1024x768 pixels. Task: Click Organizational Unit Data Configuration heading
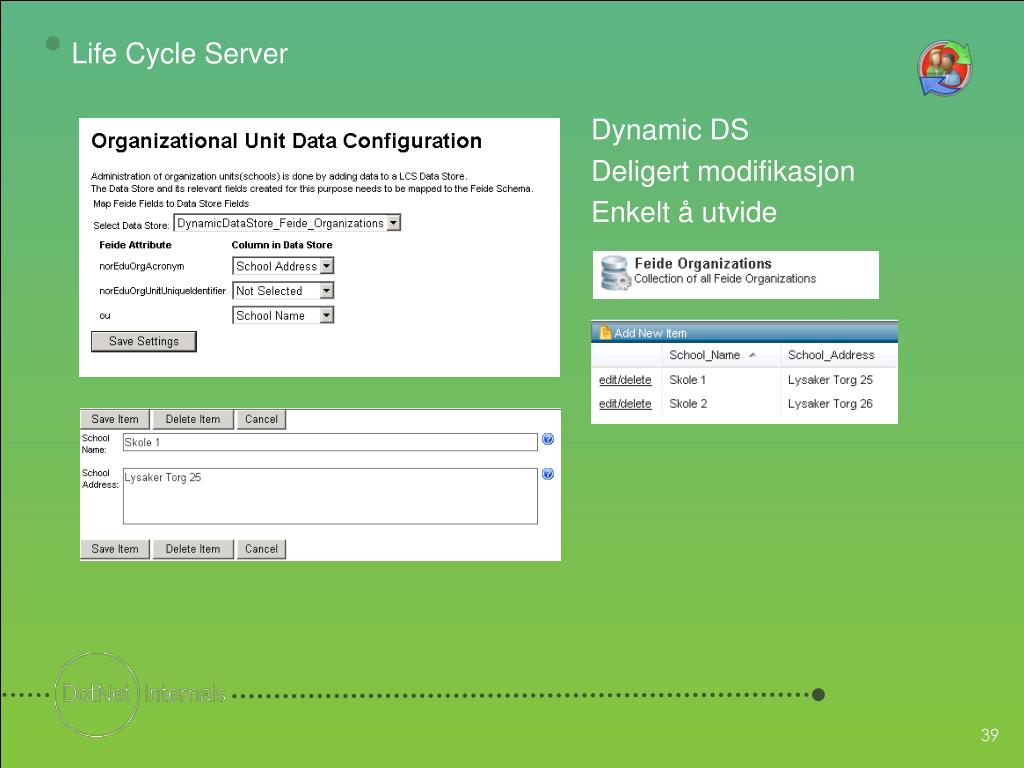[x=287, y=141]
